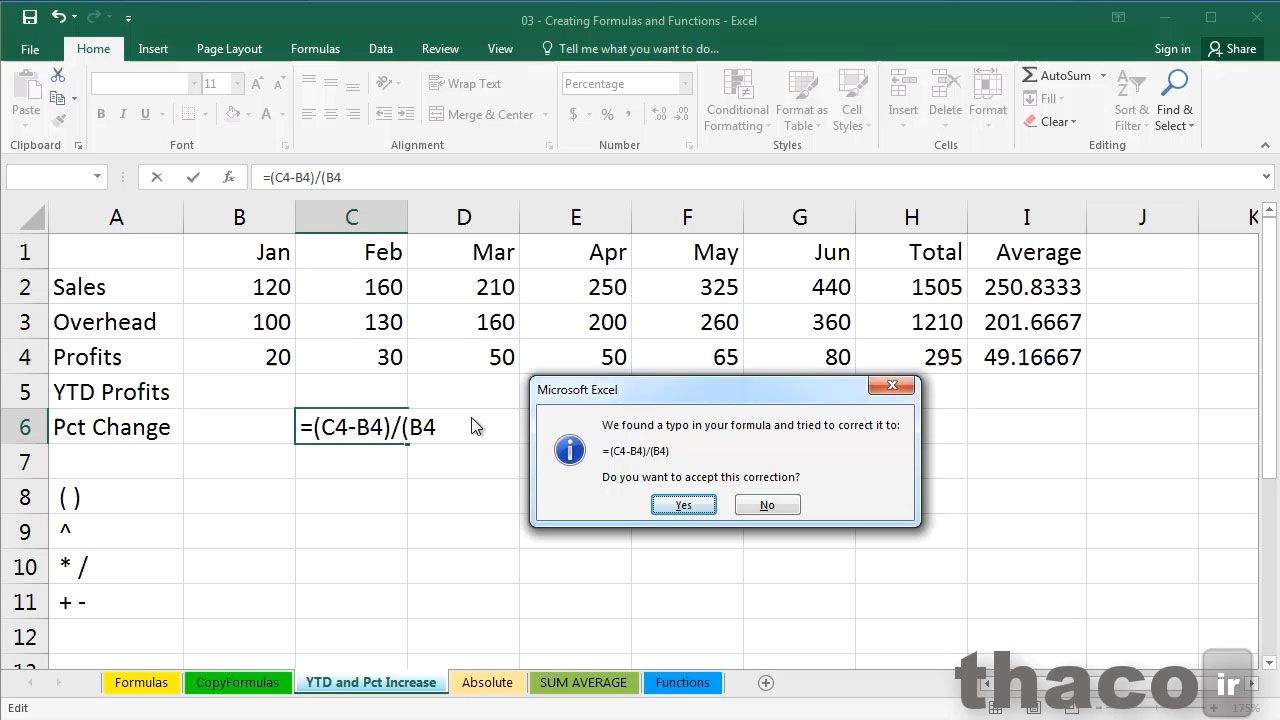Image resolution: width=1280 pixels, height=720 pixels.
Task: Toggle Center horizontal alignment
Action: (331, 114)
